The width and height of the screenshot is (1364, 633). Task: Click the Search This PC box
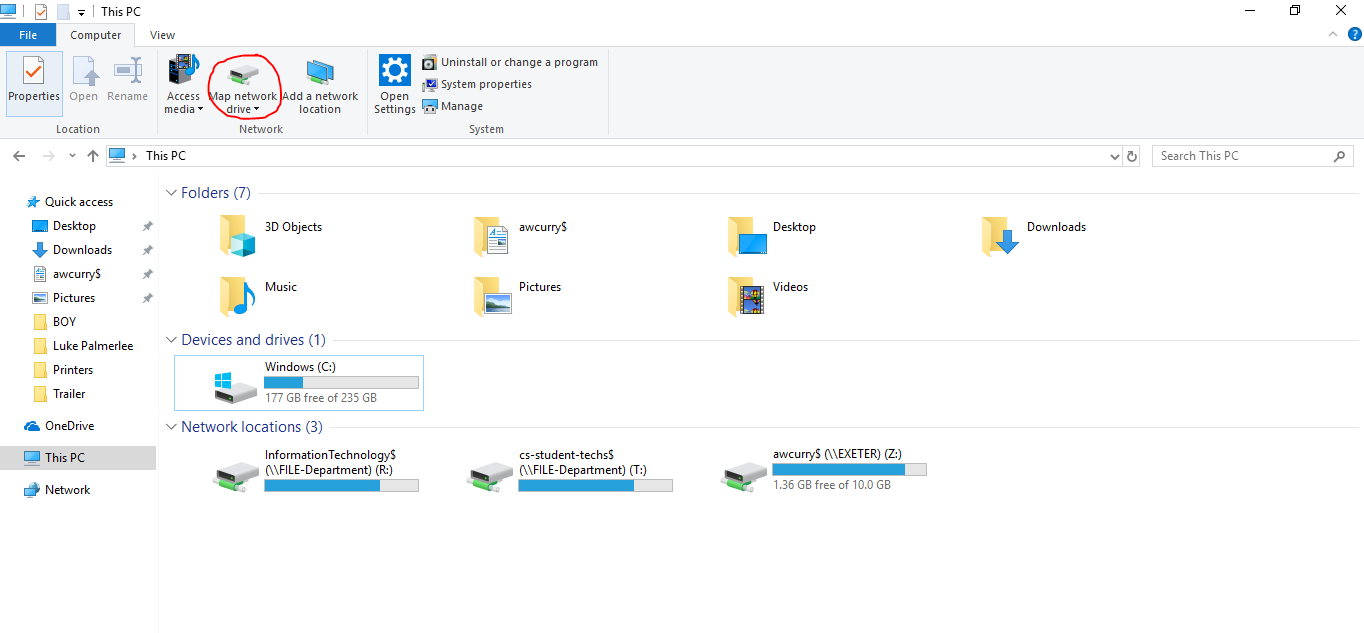(x=1252, y=156)
